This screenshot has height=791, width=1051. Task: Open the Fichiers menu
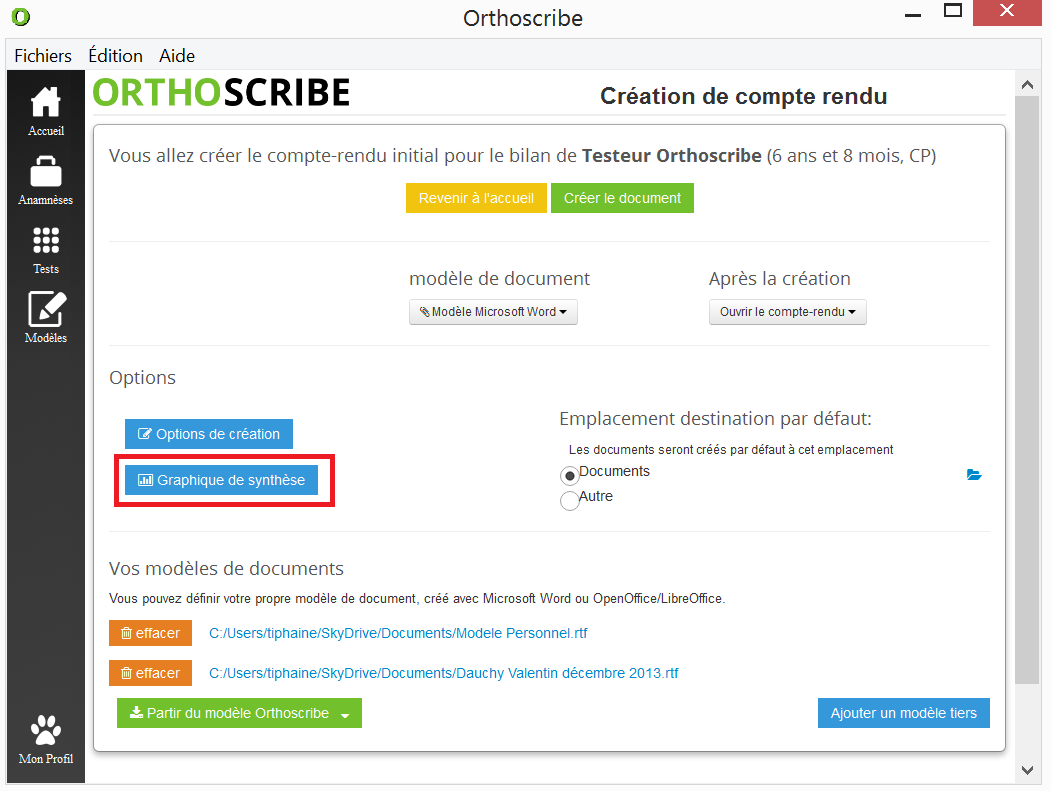click(43, 56)
